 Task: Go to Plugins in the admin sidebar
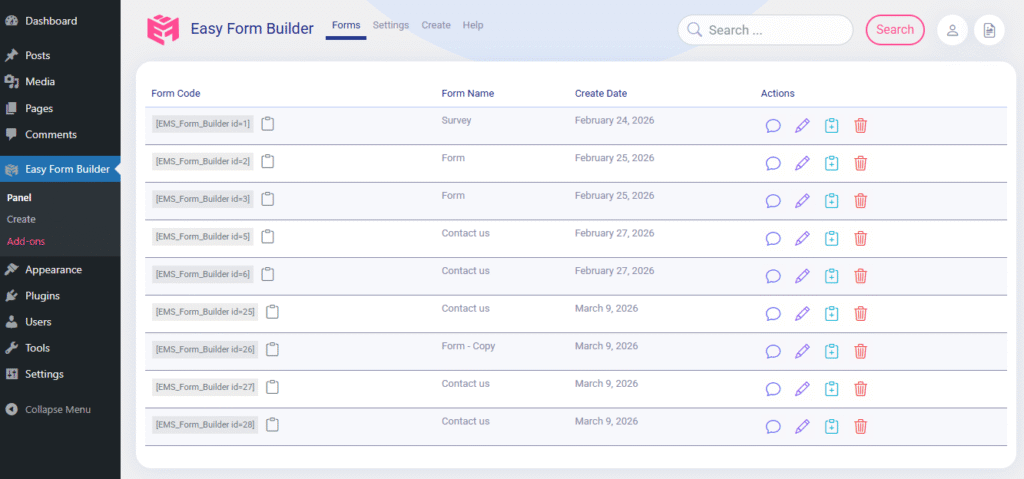click(42, 296)
